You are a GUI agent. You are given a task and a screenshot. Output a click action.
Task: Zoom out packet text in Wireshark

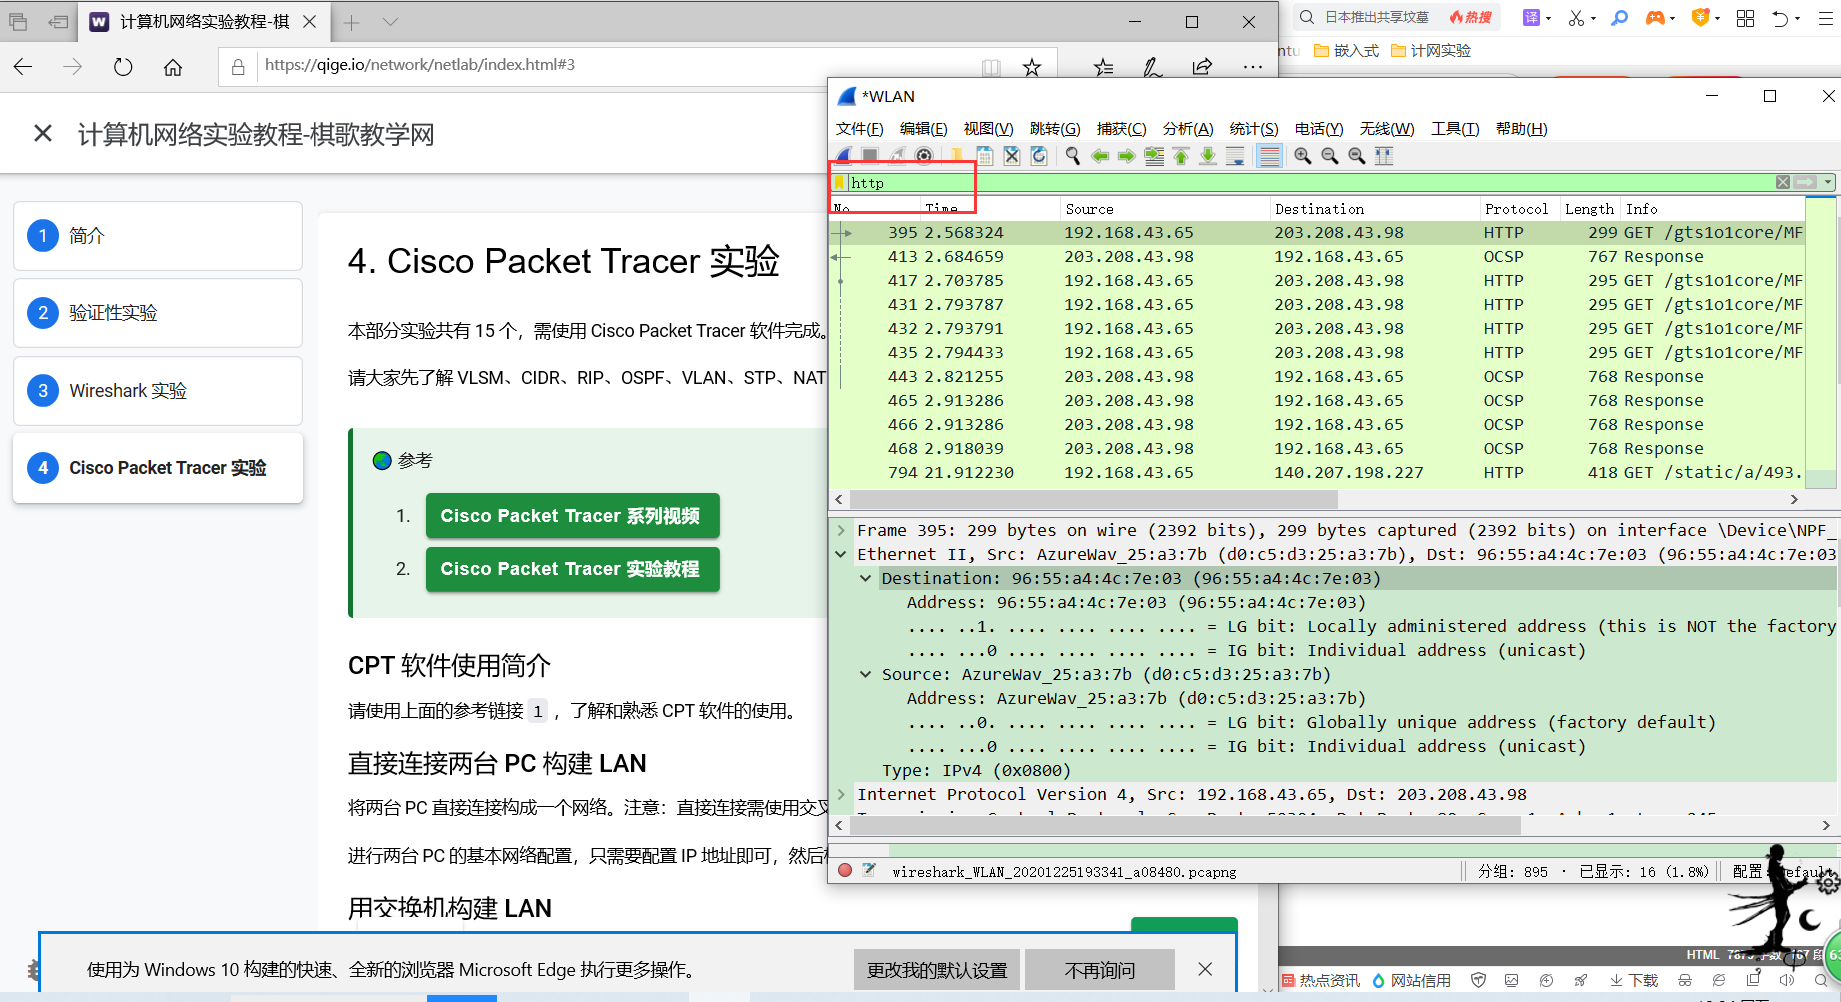[1330, 156]
